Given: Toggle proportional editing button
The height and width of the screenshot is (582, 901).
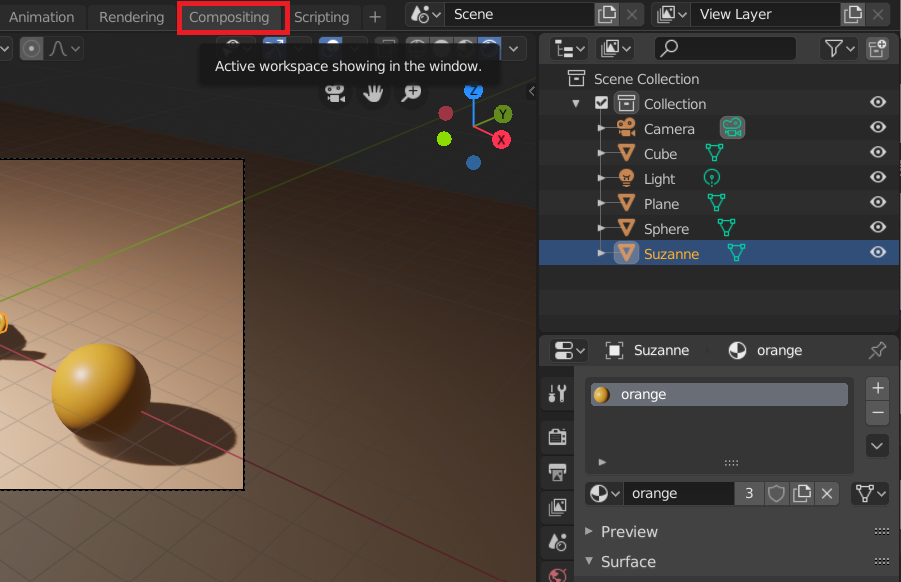Looking at the screenshot, I should [x=32, y=49].
